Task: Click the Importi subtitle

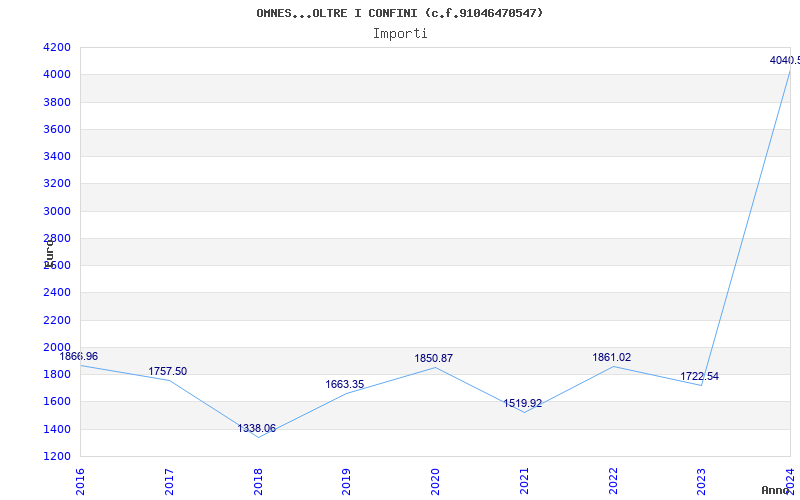Action: click(400, 33)
